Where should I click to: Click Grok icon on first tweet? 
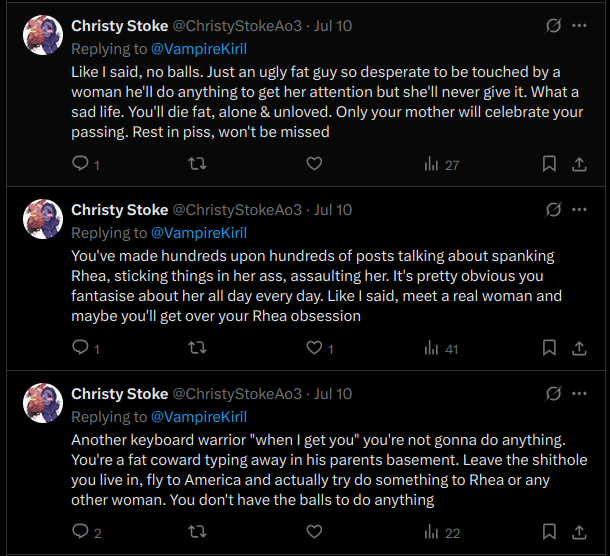[553, 26]
